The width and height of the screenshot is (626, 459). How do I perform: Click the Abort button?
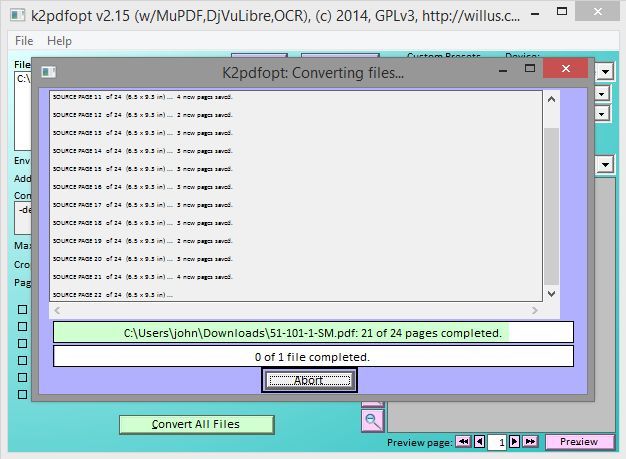pyautogui.click(x=309, y=380)
